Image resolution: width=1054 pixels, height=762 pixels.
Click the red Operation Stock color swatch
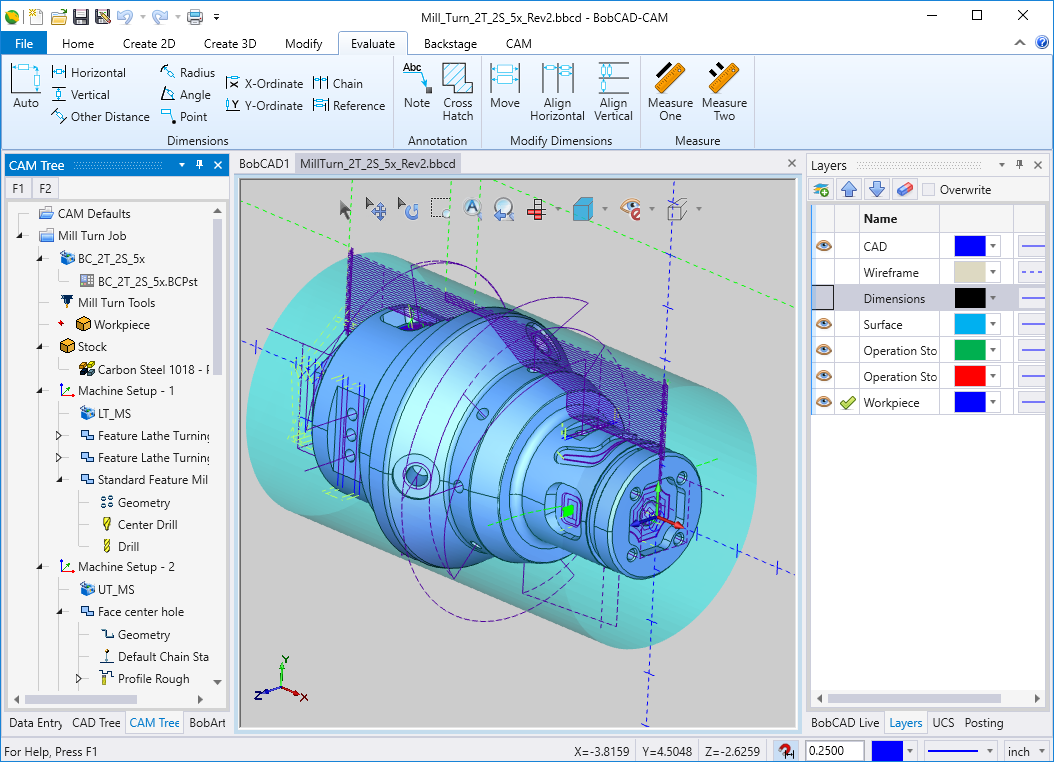click(969, 376)
